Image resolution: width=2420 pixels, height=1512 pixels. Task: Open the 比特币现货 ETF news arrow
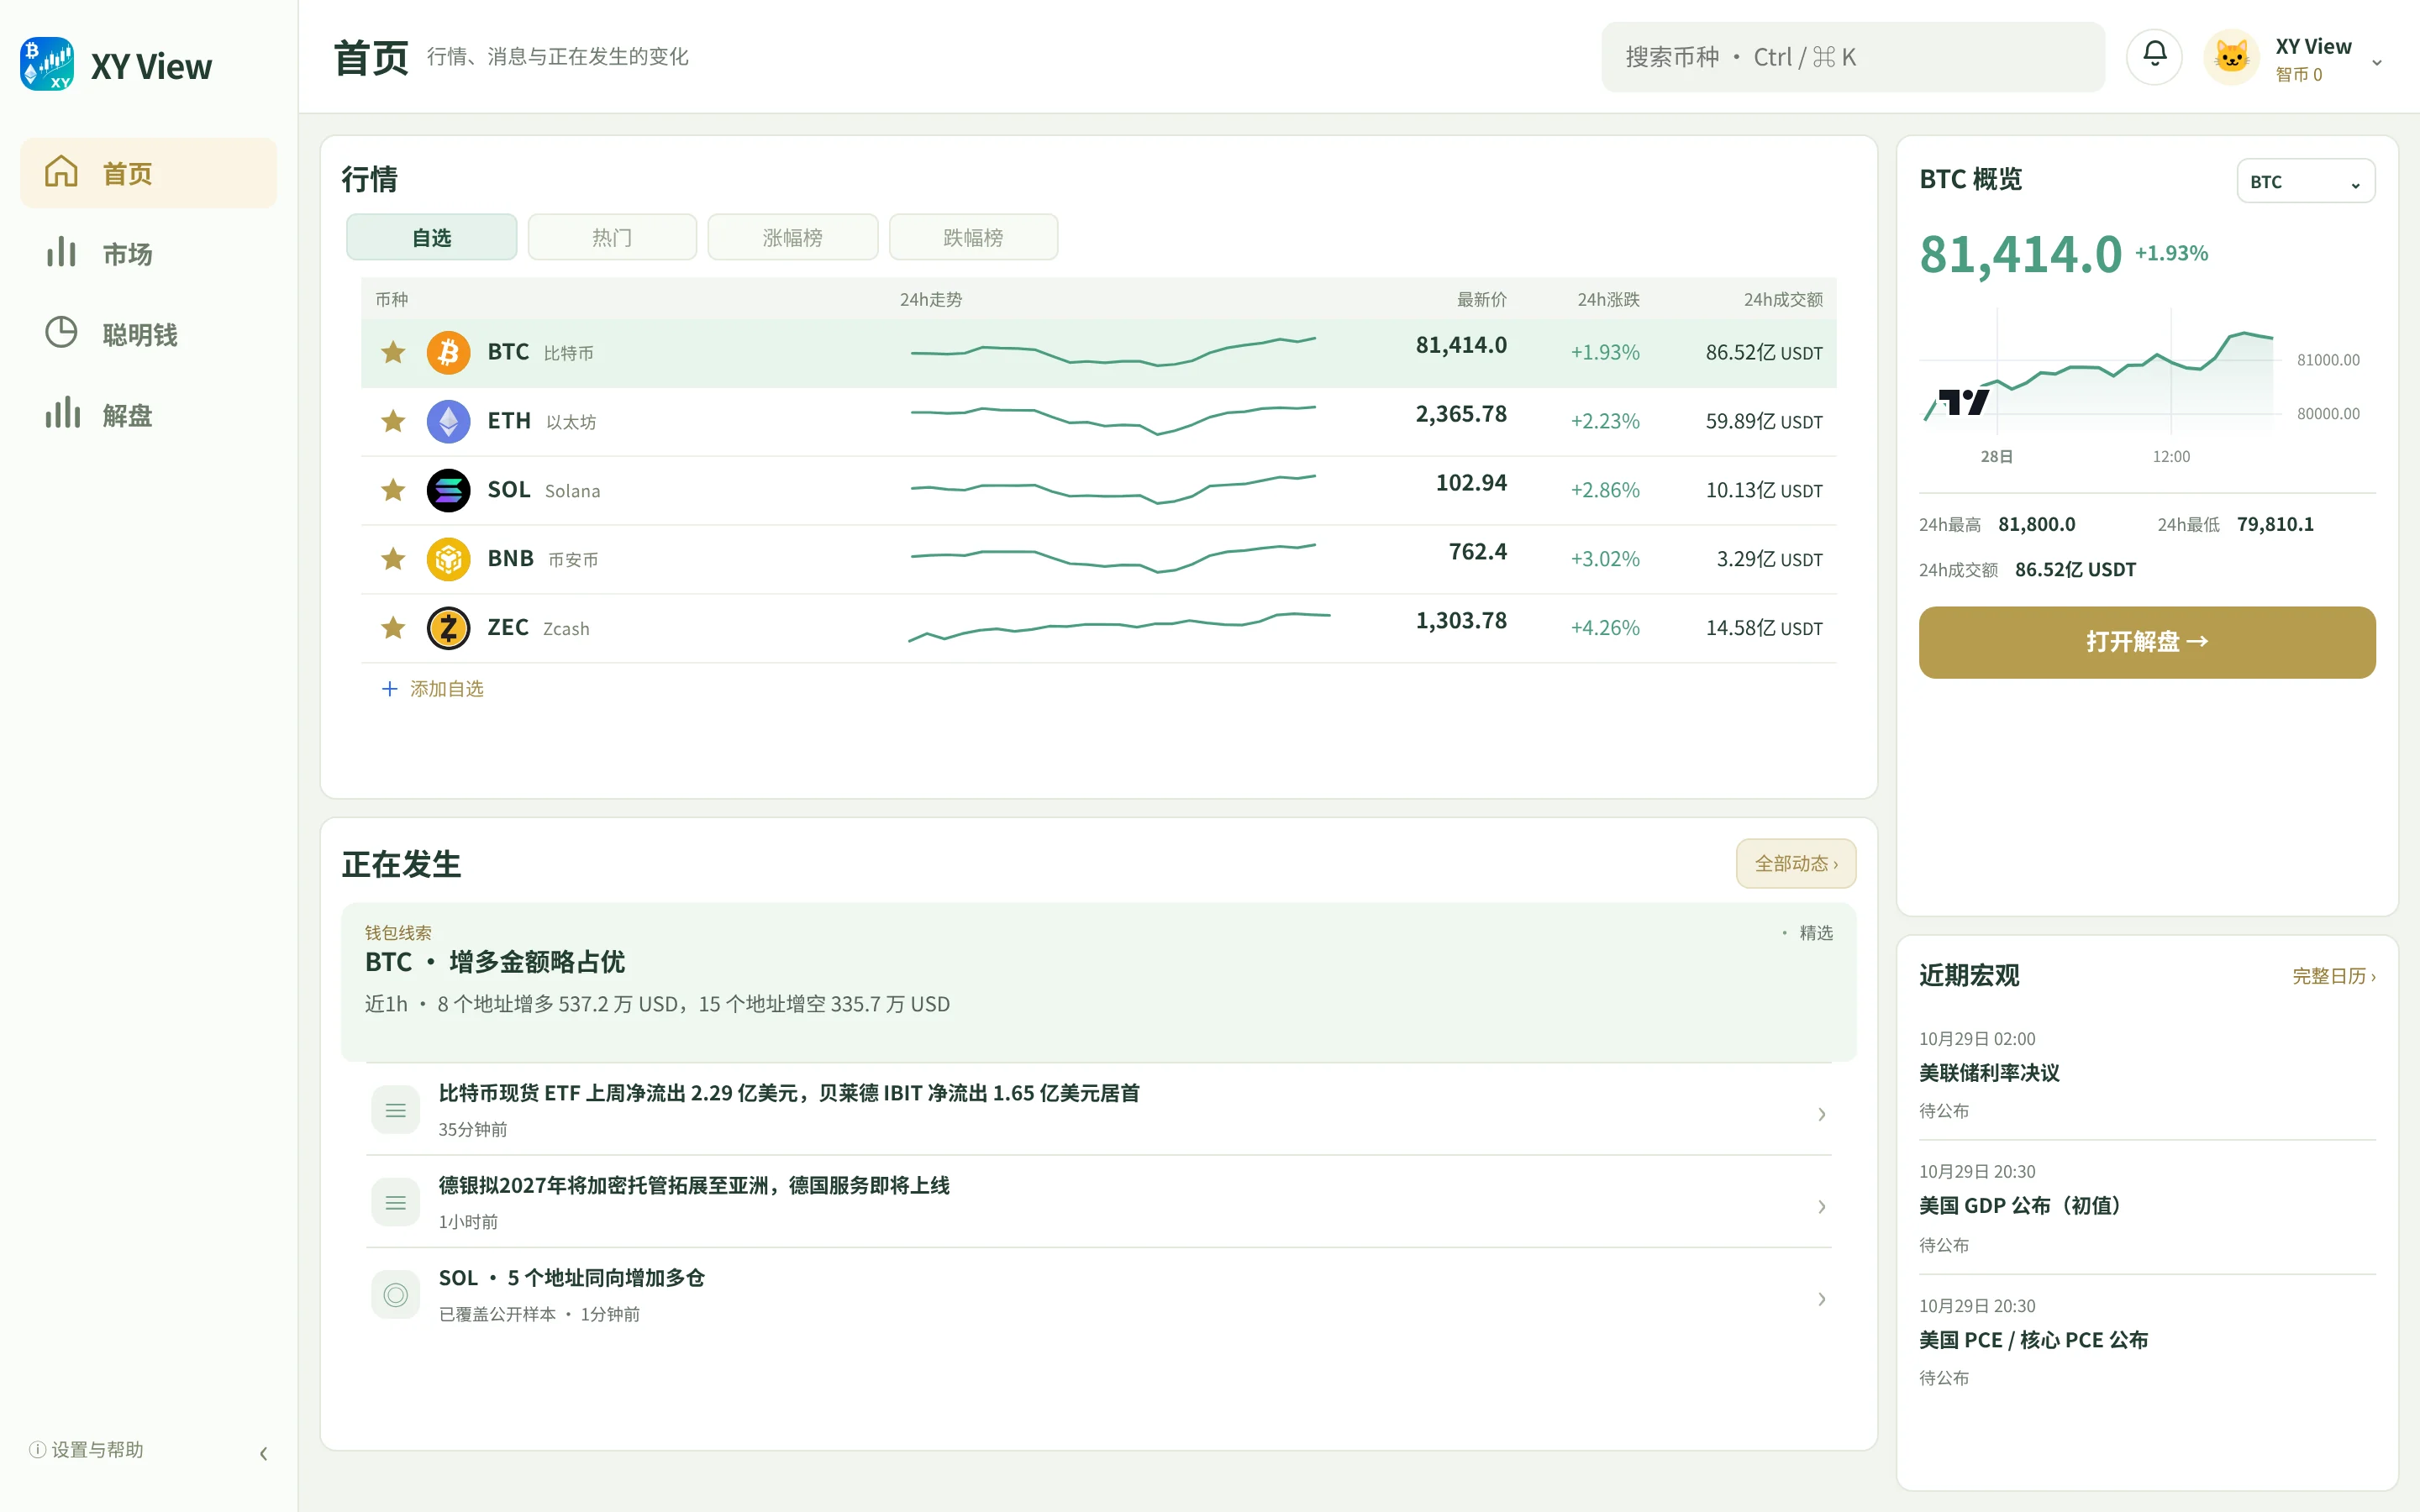1821,1114
